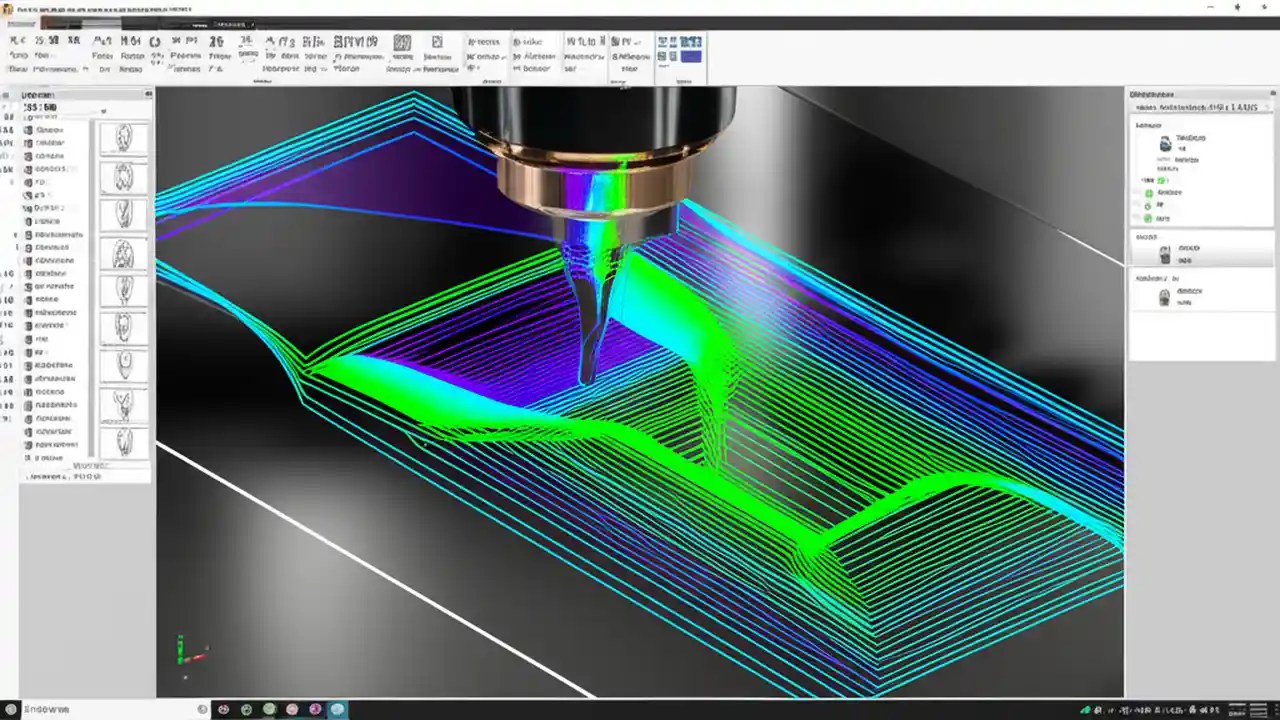The height and width of the screenshot is (720, 1280).
Task: Click the blue highlighted icon at the ribbon's right end
Action: [691, 57]
